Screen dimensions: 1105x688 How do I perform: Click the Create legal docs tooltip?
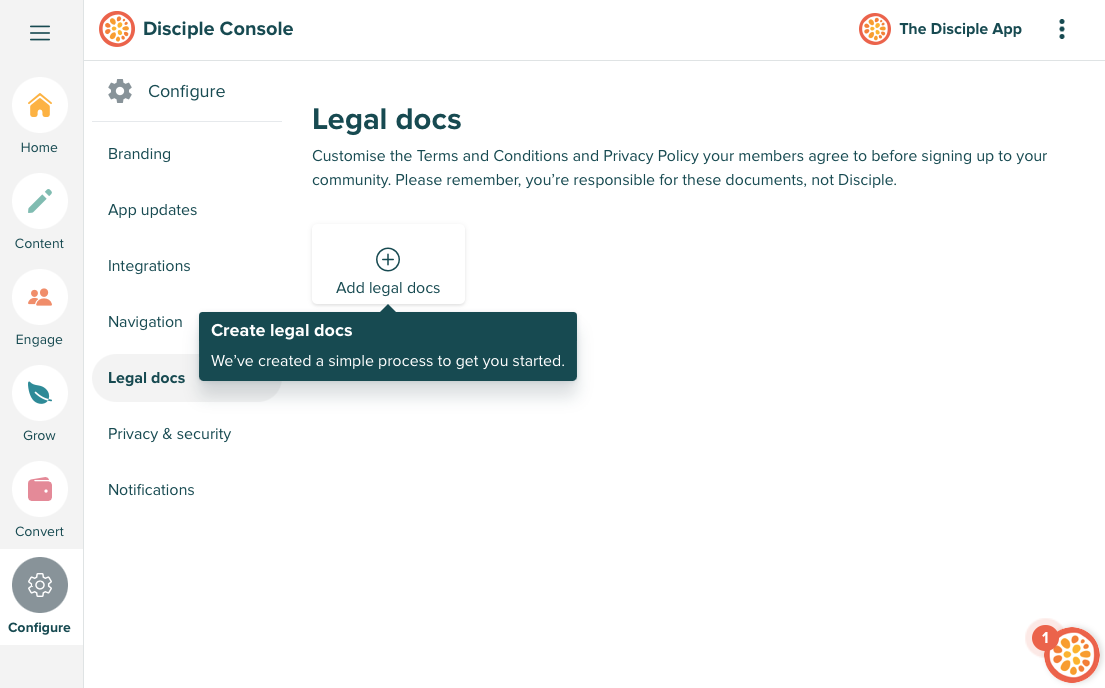pos(388,346)
